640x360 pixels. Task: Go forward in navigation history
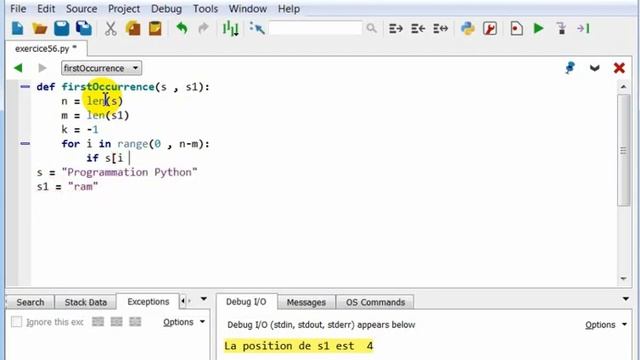(42, 68)
